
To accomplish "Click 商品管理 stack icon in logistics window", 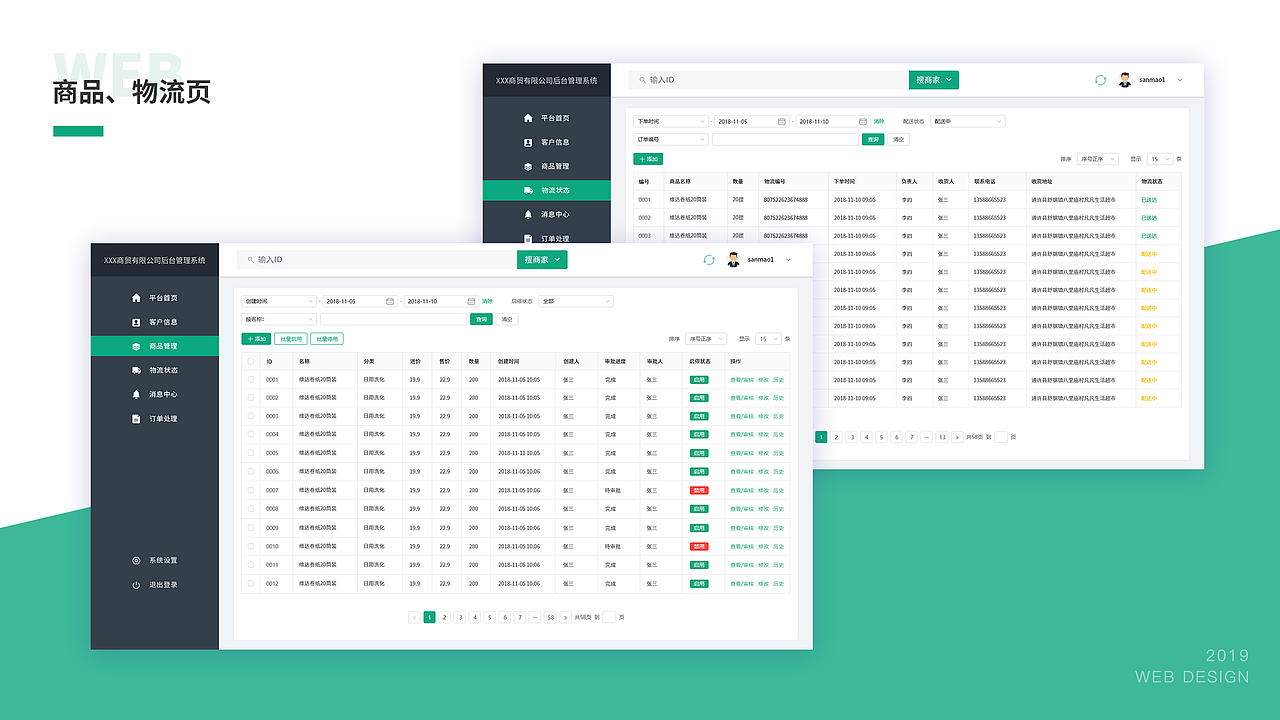I will 528,166.
